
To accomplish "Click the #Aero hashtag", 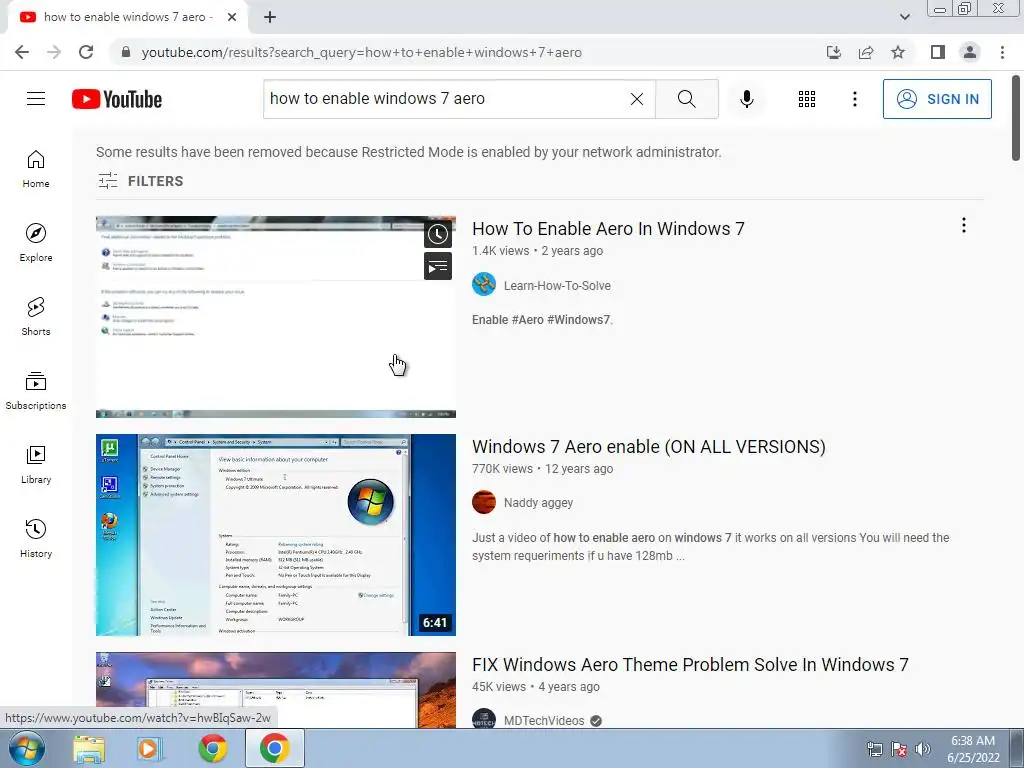I will 527,320.
